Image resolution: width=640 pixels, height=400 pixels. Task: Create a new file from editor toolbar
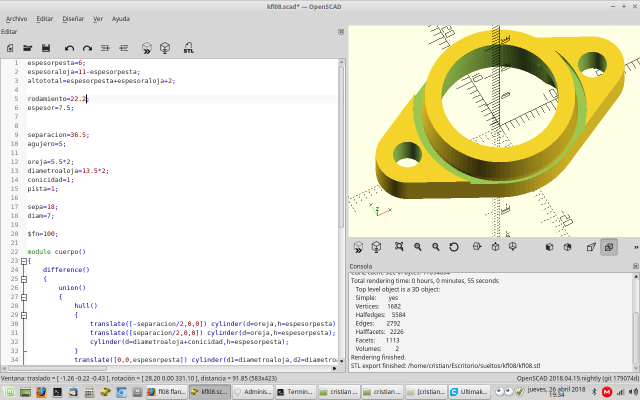10,48
